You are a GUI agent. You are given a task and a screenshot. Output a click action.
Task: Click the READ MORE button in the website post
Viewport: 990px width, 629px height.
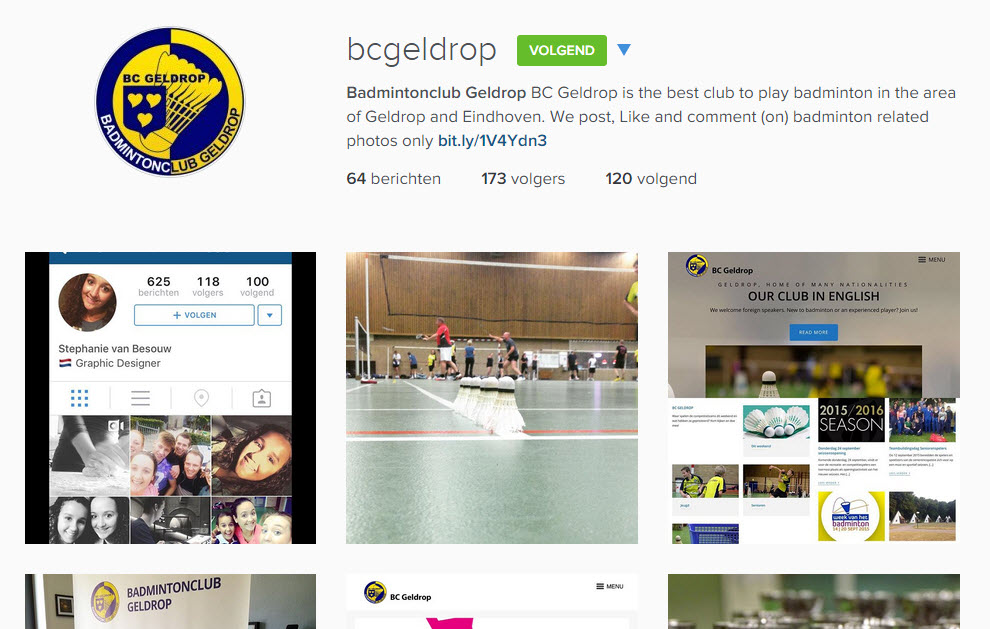[814, 332]
